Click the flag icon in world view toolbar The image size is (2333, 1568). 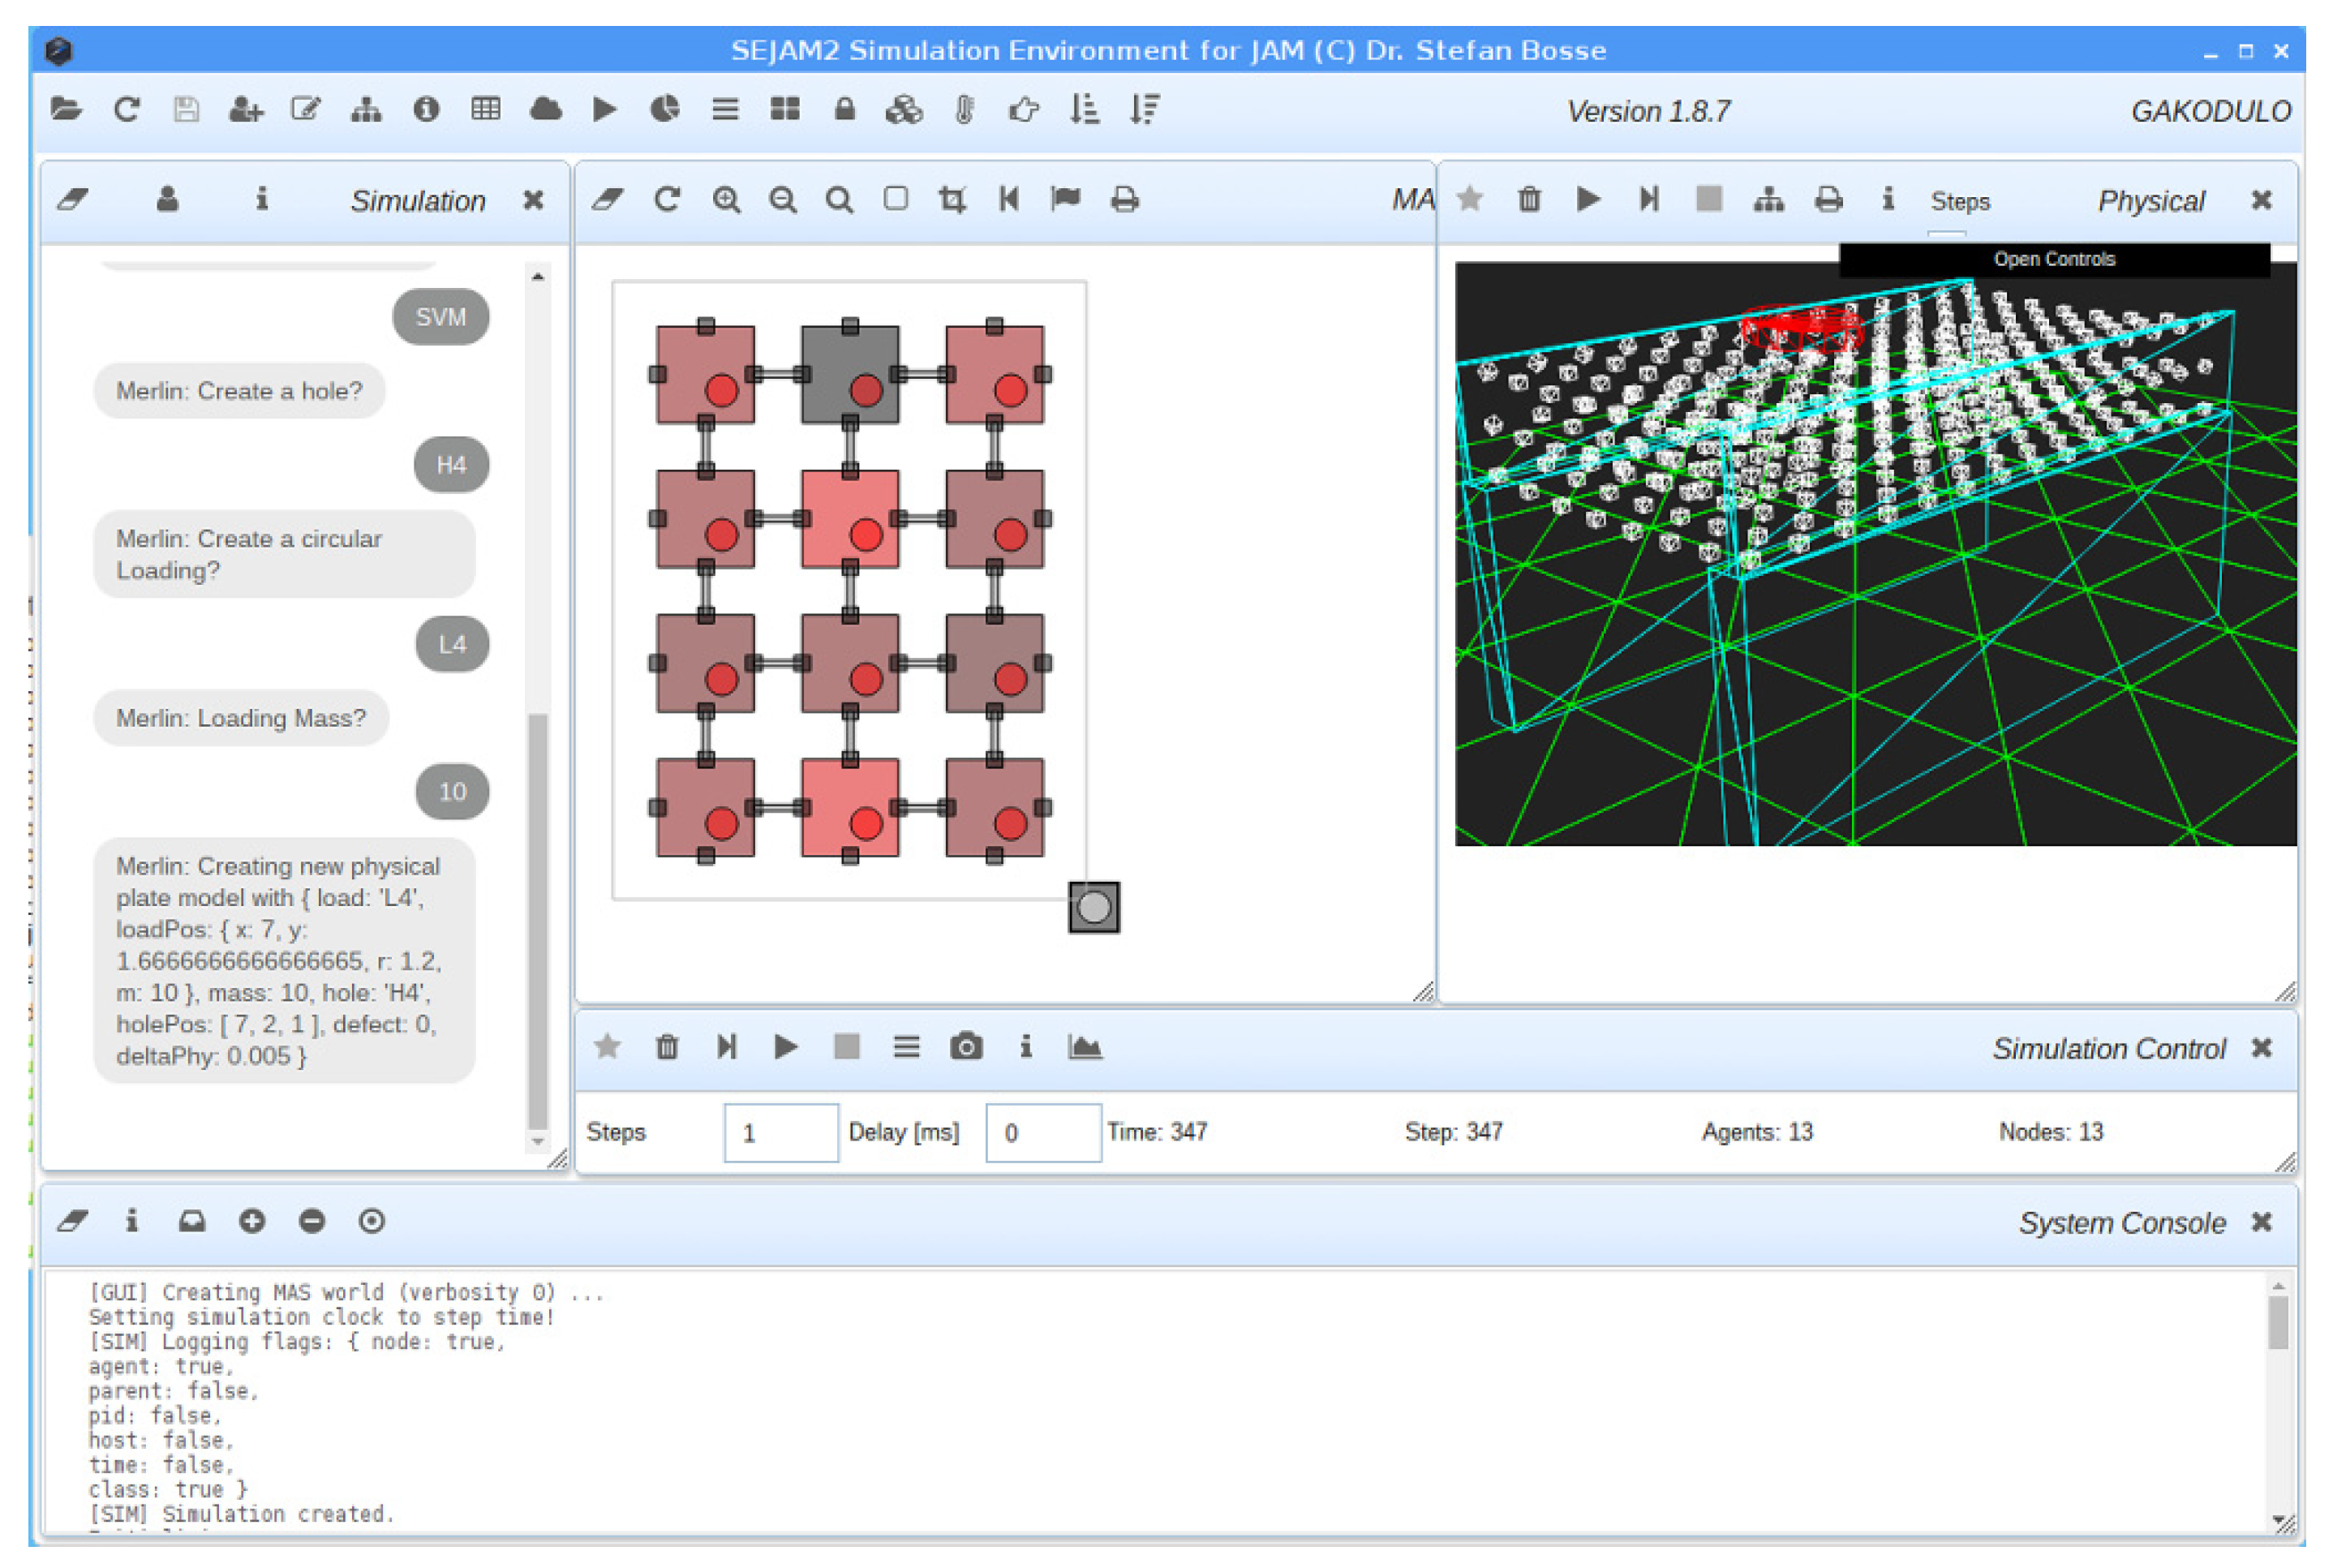(1065, 199)
